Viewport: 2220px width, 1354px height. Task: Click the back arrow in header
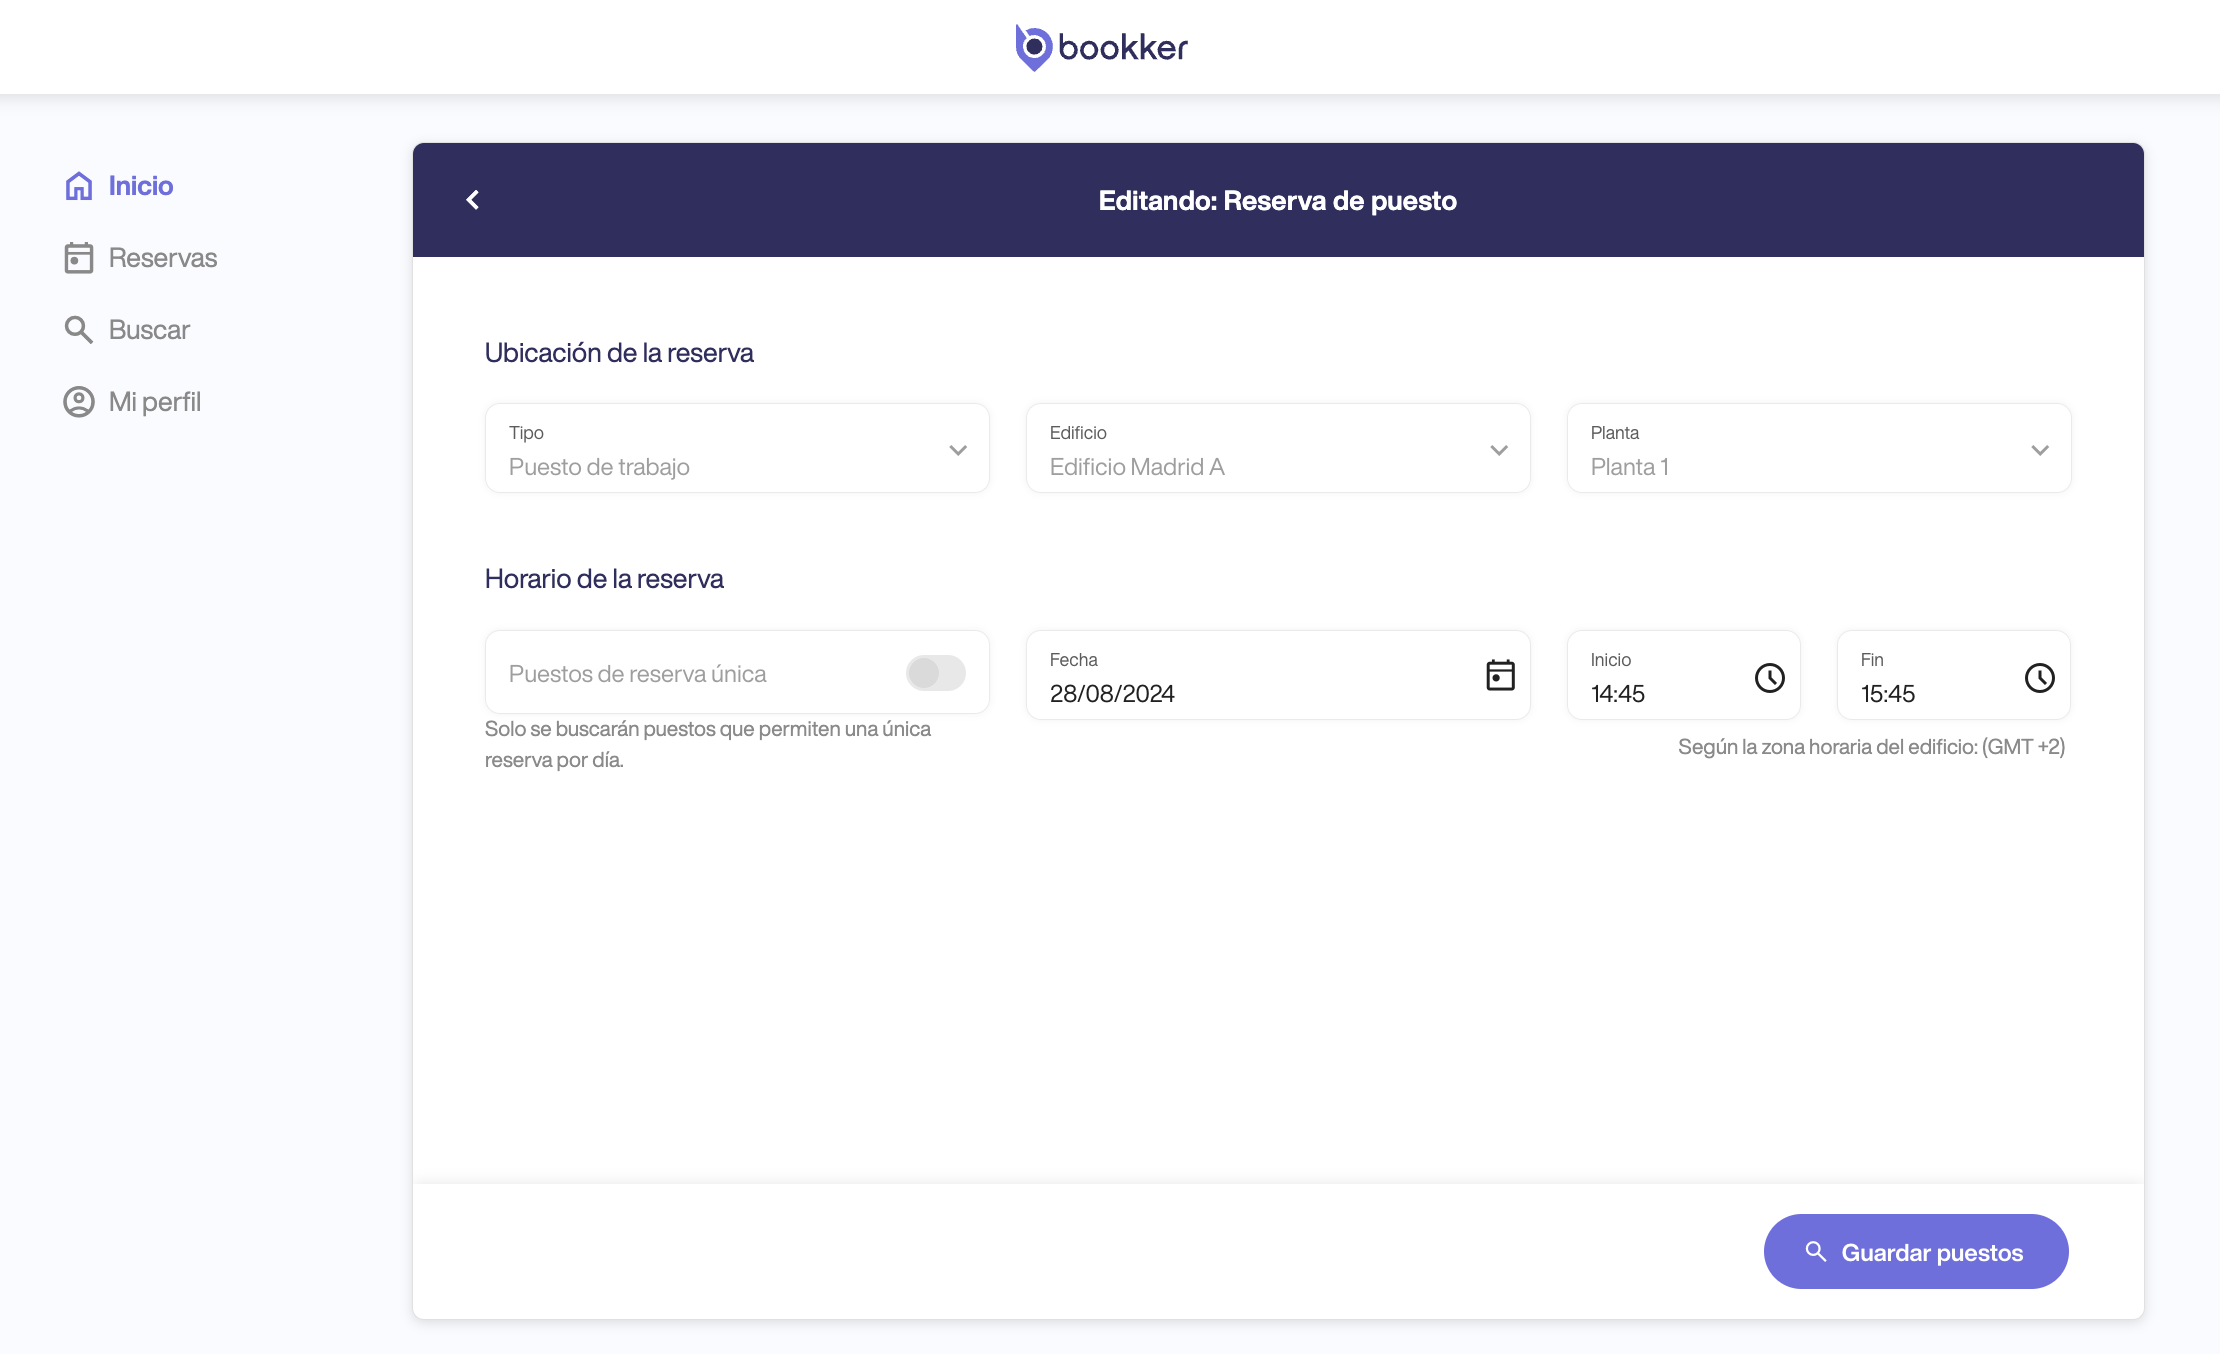[473, 200]
